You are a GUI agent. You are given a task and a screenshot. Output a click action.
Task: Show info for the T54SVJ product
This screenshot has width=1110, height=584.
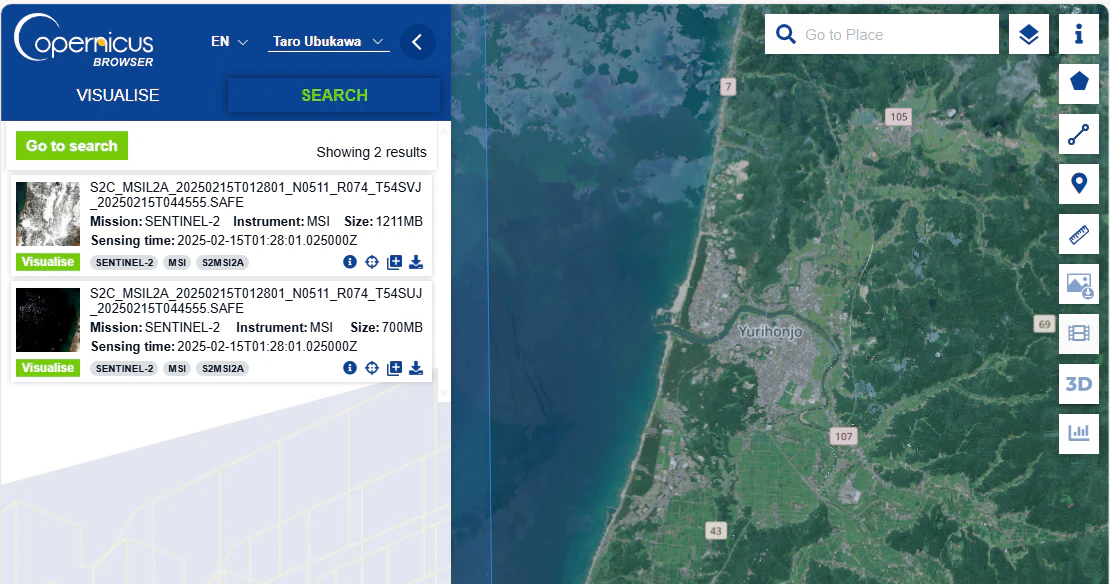[x=350, y=262]
